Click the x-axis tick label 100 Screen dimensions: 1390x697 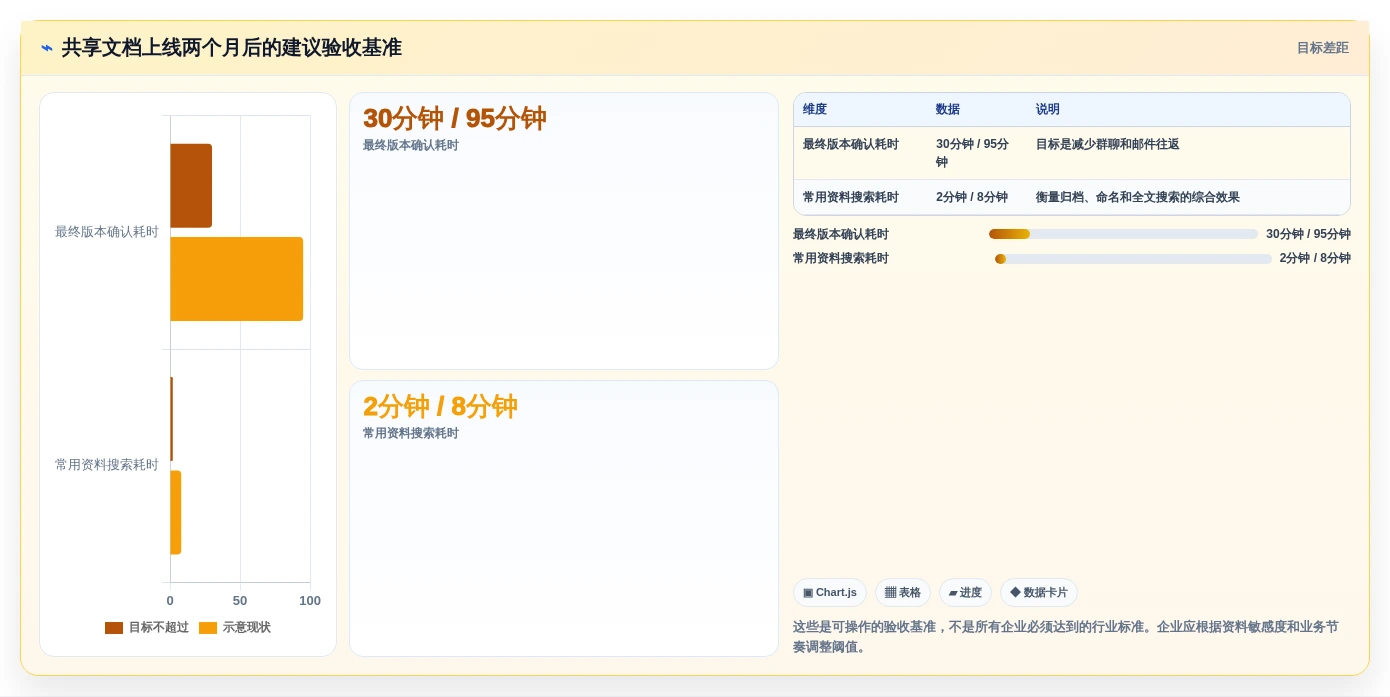coord(310,601)
